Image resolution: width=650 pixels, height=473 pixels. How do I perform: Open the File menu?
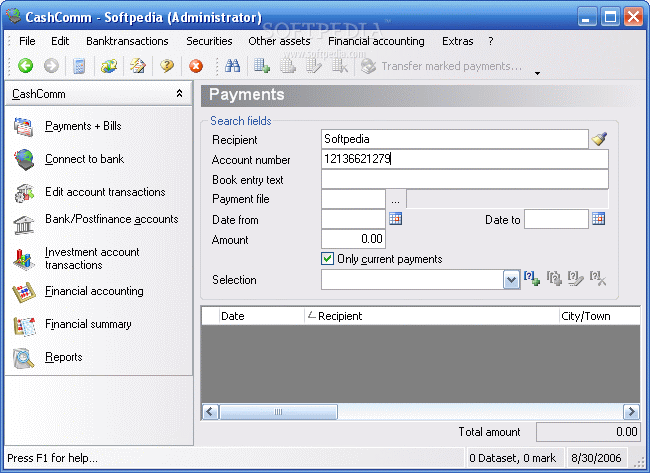coord(27,41)
